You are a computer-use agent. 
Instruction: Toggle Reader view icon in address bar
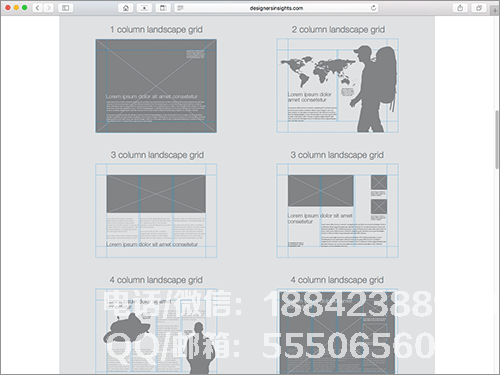pos(180,8)
